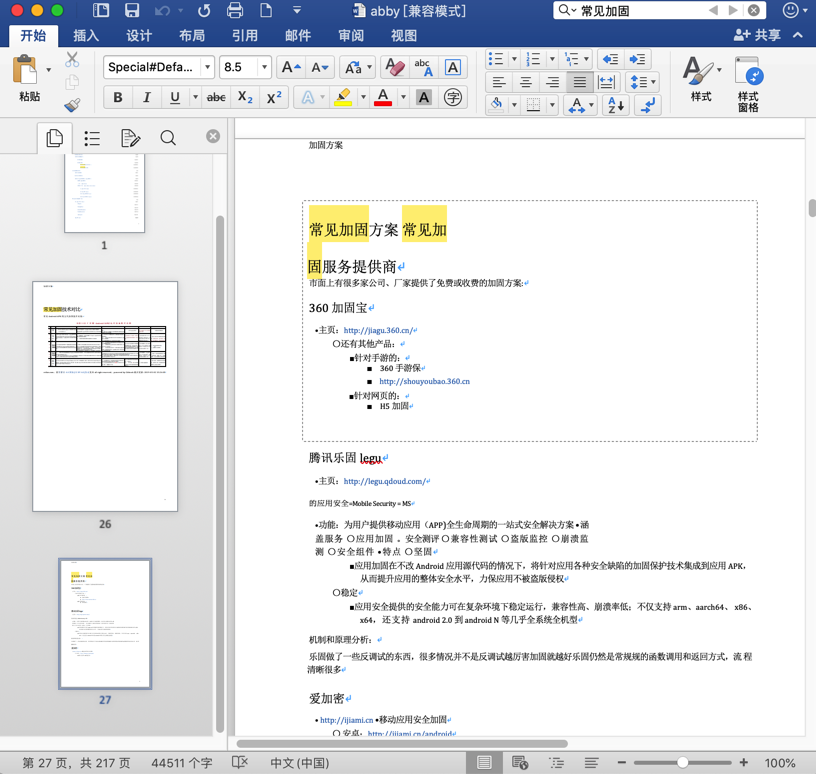Click the Paste clipboard icon

pos(25,70)
